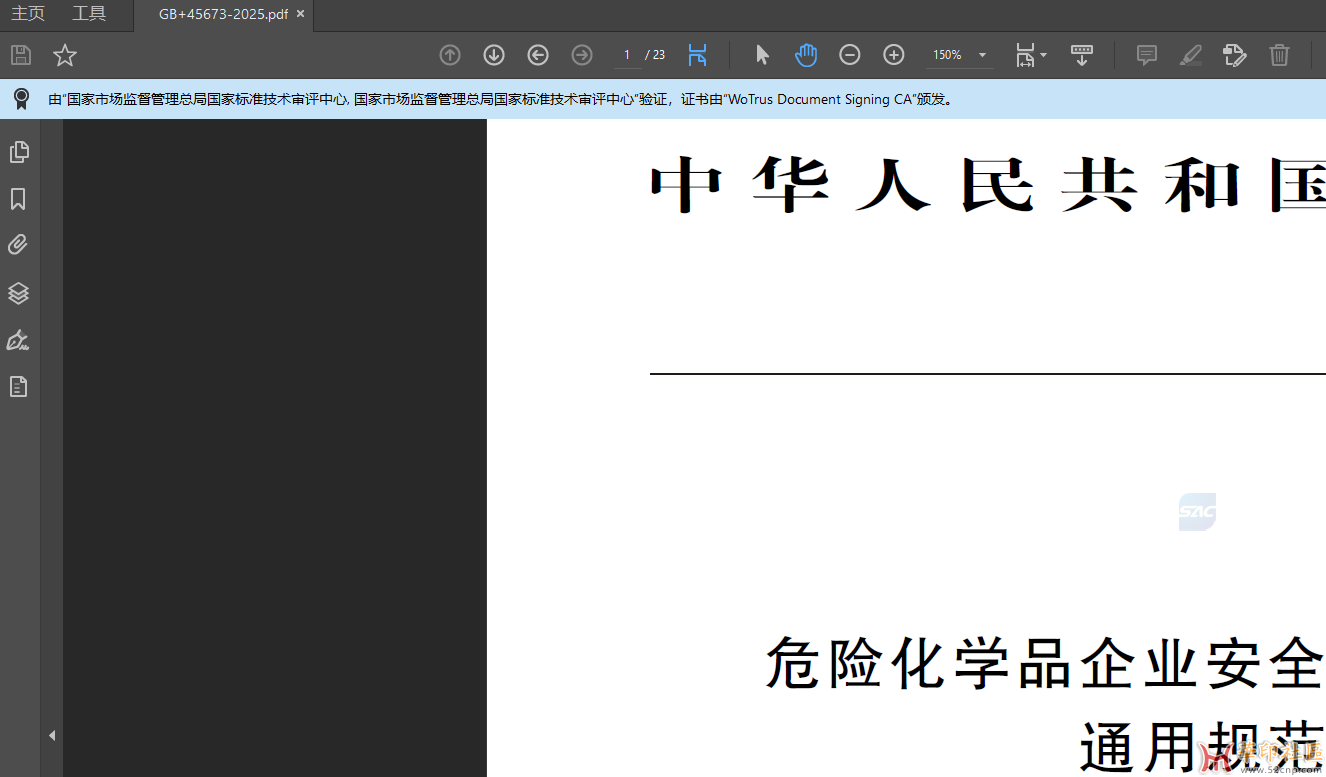Image resolution: width=1326 pixels, height=777 pixels.
Task: Go to the next page arrow
Action: pyautogui.click(x=494, y=55)
